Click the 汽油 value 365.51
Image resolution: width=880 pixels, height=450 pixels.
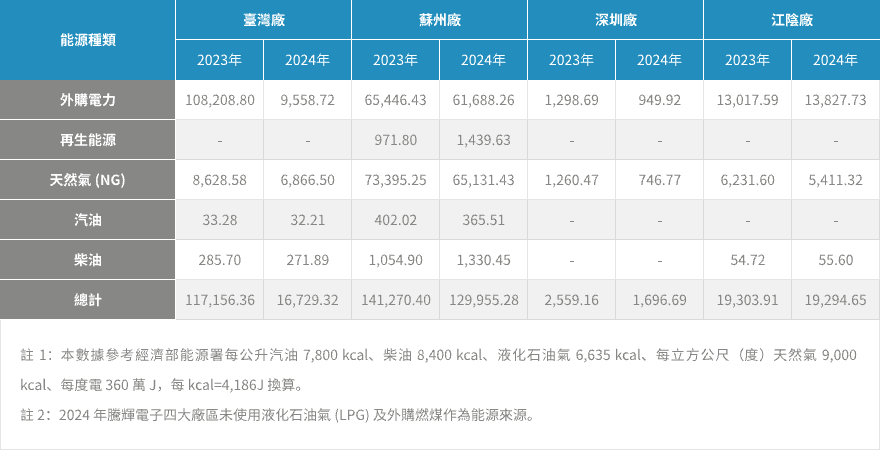(484, 220)
